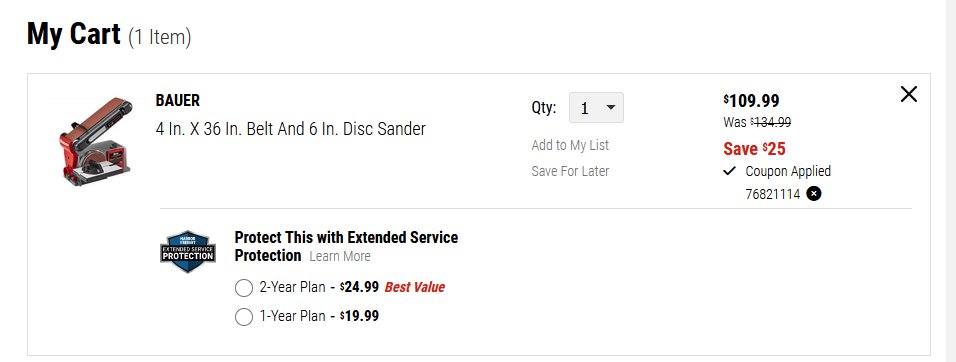This screenshot has height=362, width=956.
Task: Open the Qty quantity dropdown
Action: click(x=596, y=108)
